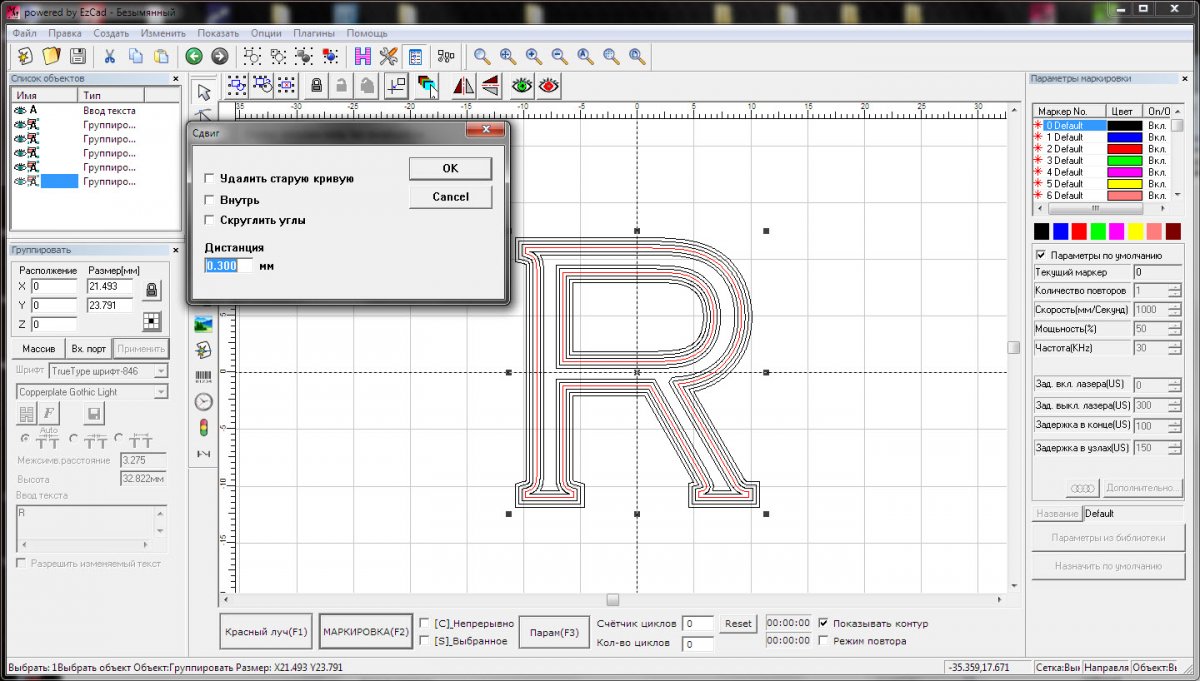Click the 'Дистанция' value input field
Image resolution: width=1200 pixels, height=681 pixels.
pyautogui.click(x=229, y=266)
